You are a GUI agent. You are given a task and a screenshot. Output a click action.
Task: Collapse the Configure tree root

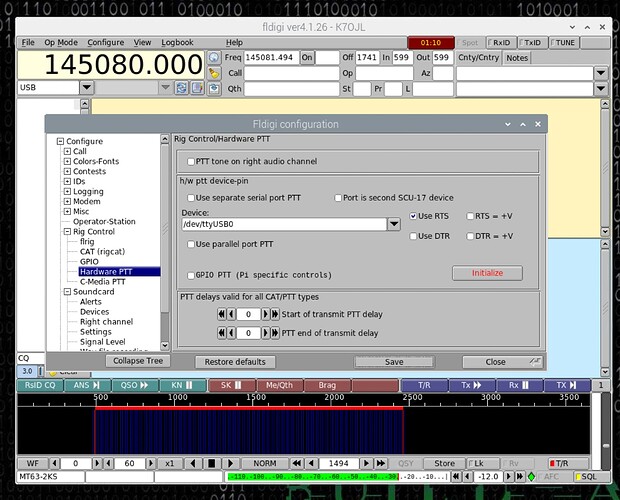coord(60,141)
